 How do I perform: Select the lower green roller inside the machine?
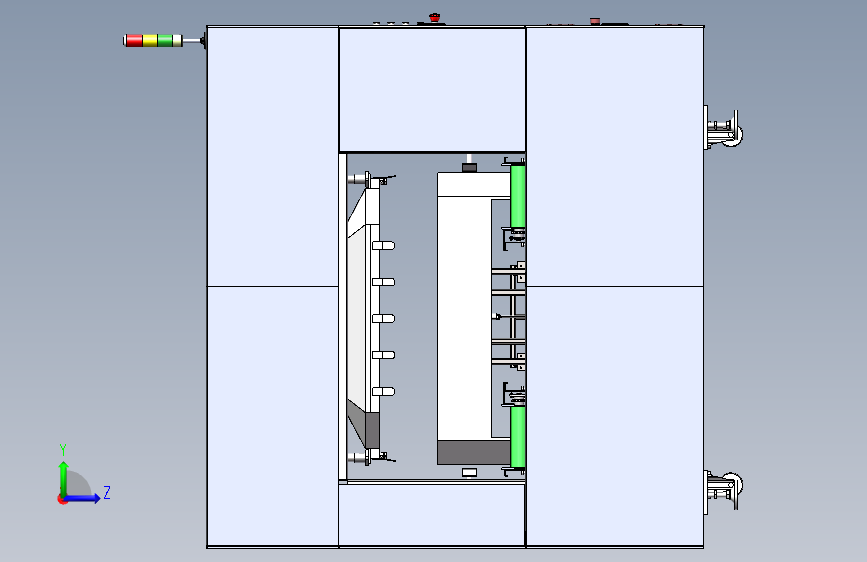pos(518,437)
